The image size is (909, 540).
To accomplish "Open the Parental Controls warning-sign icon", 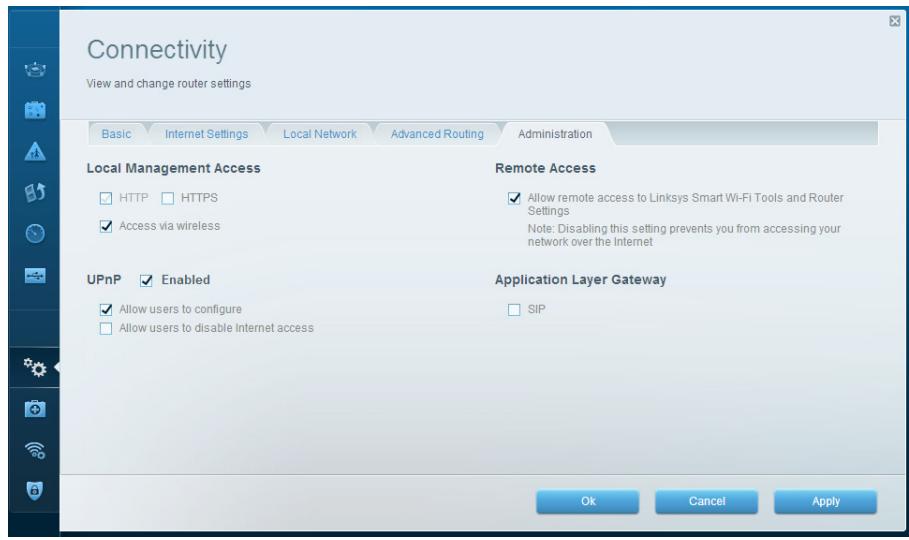I will pos(35,151).
